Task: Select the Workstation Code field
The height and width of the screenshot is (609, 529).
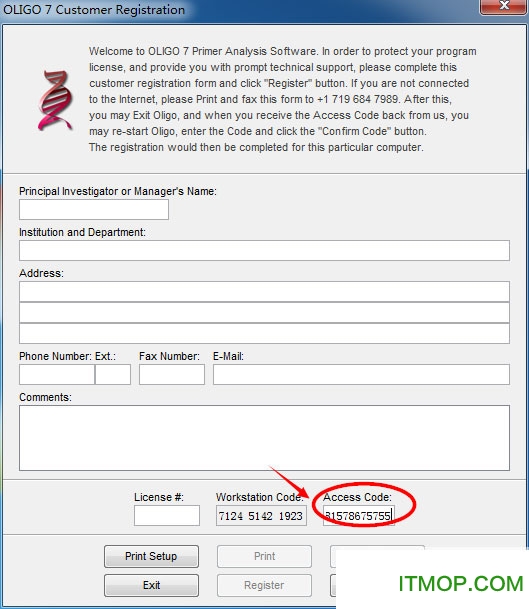Action: point(261,516)
